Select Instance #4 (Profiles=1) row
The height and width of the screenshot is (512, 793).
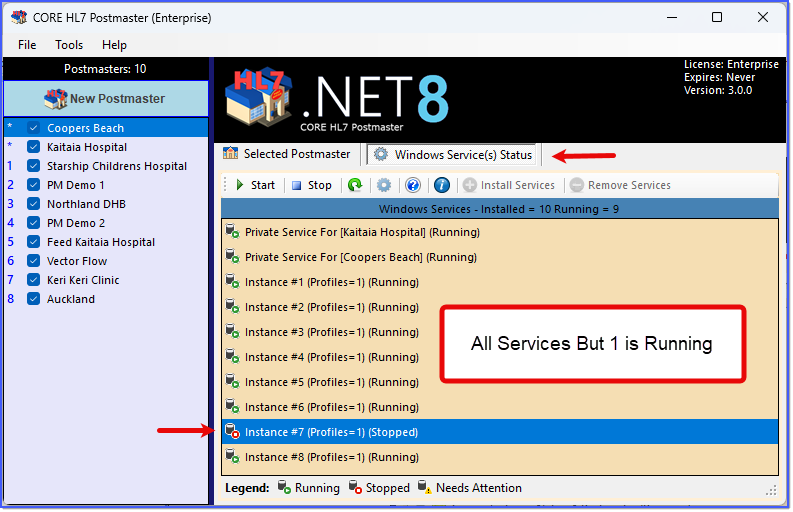[x=500, y=357]
